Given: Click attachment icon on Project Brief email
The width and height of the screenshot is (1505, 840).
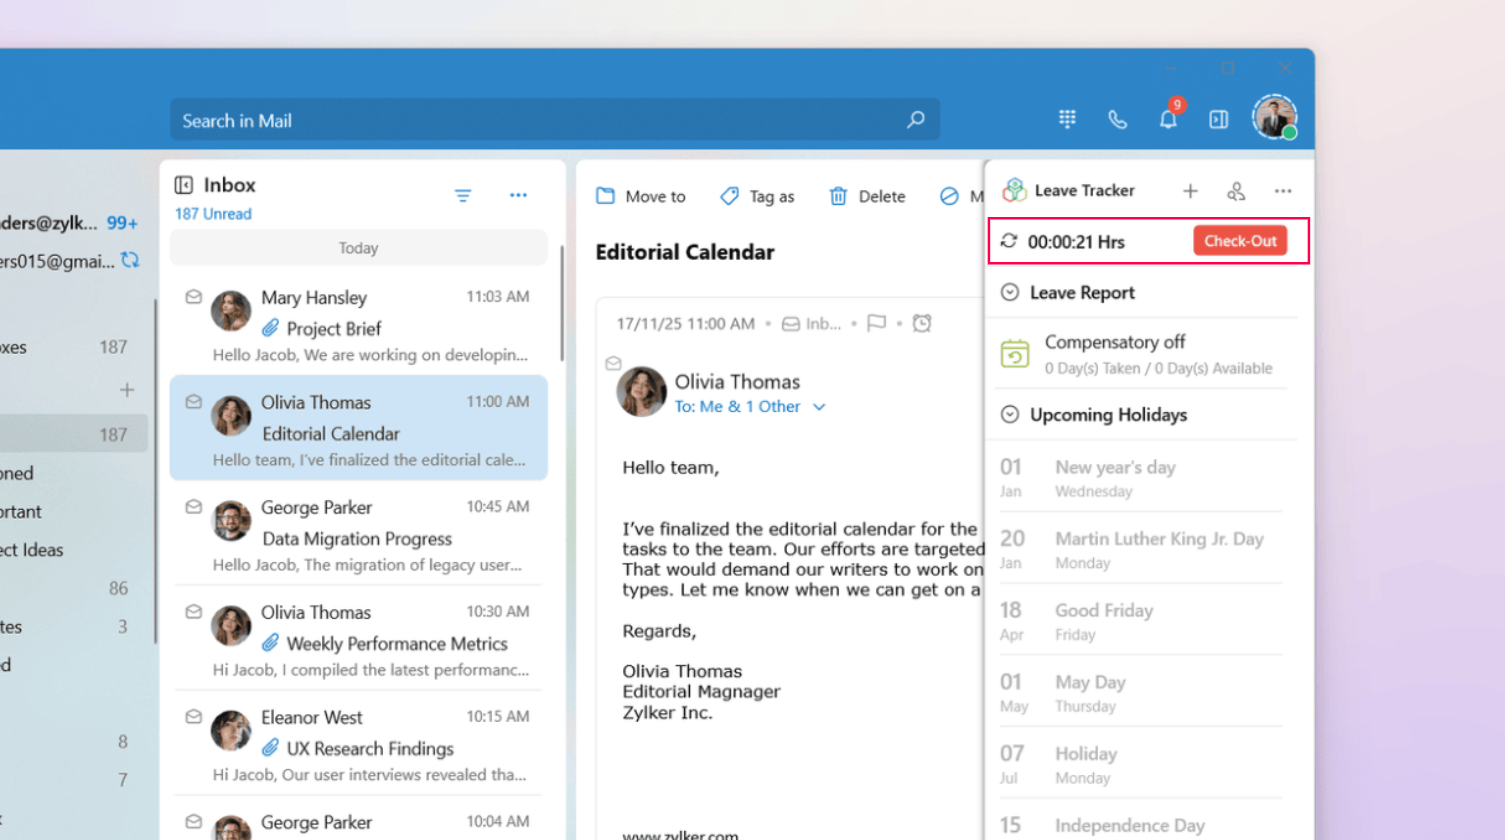Looking at the screenshot, I should [270, 328].
